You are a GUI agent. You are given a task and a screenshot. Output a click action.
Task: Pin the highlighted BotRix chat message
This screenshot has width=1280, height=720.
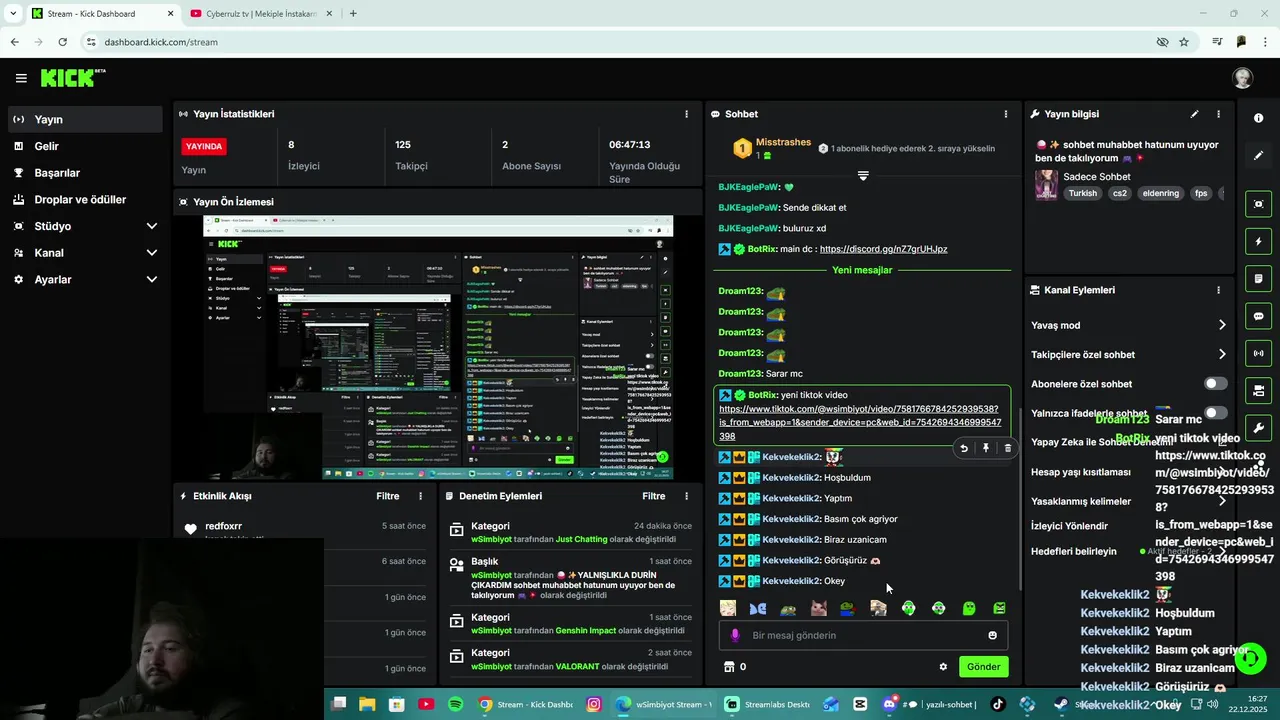pos(986,448)
